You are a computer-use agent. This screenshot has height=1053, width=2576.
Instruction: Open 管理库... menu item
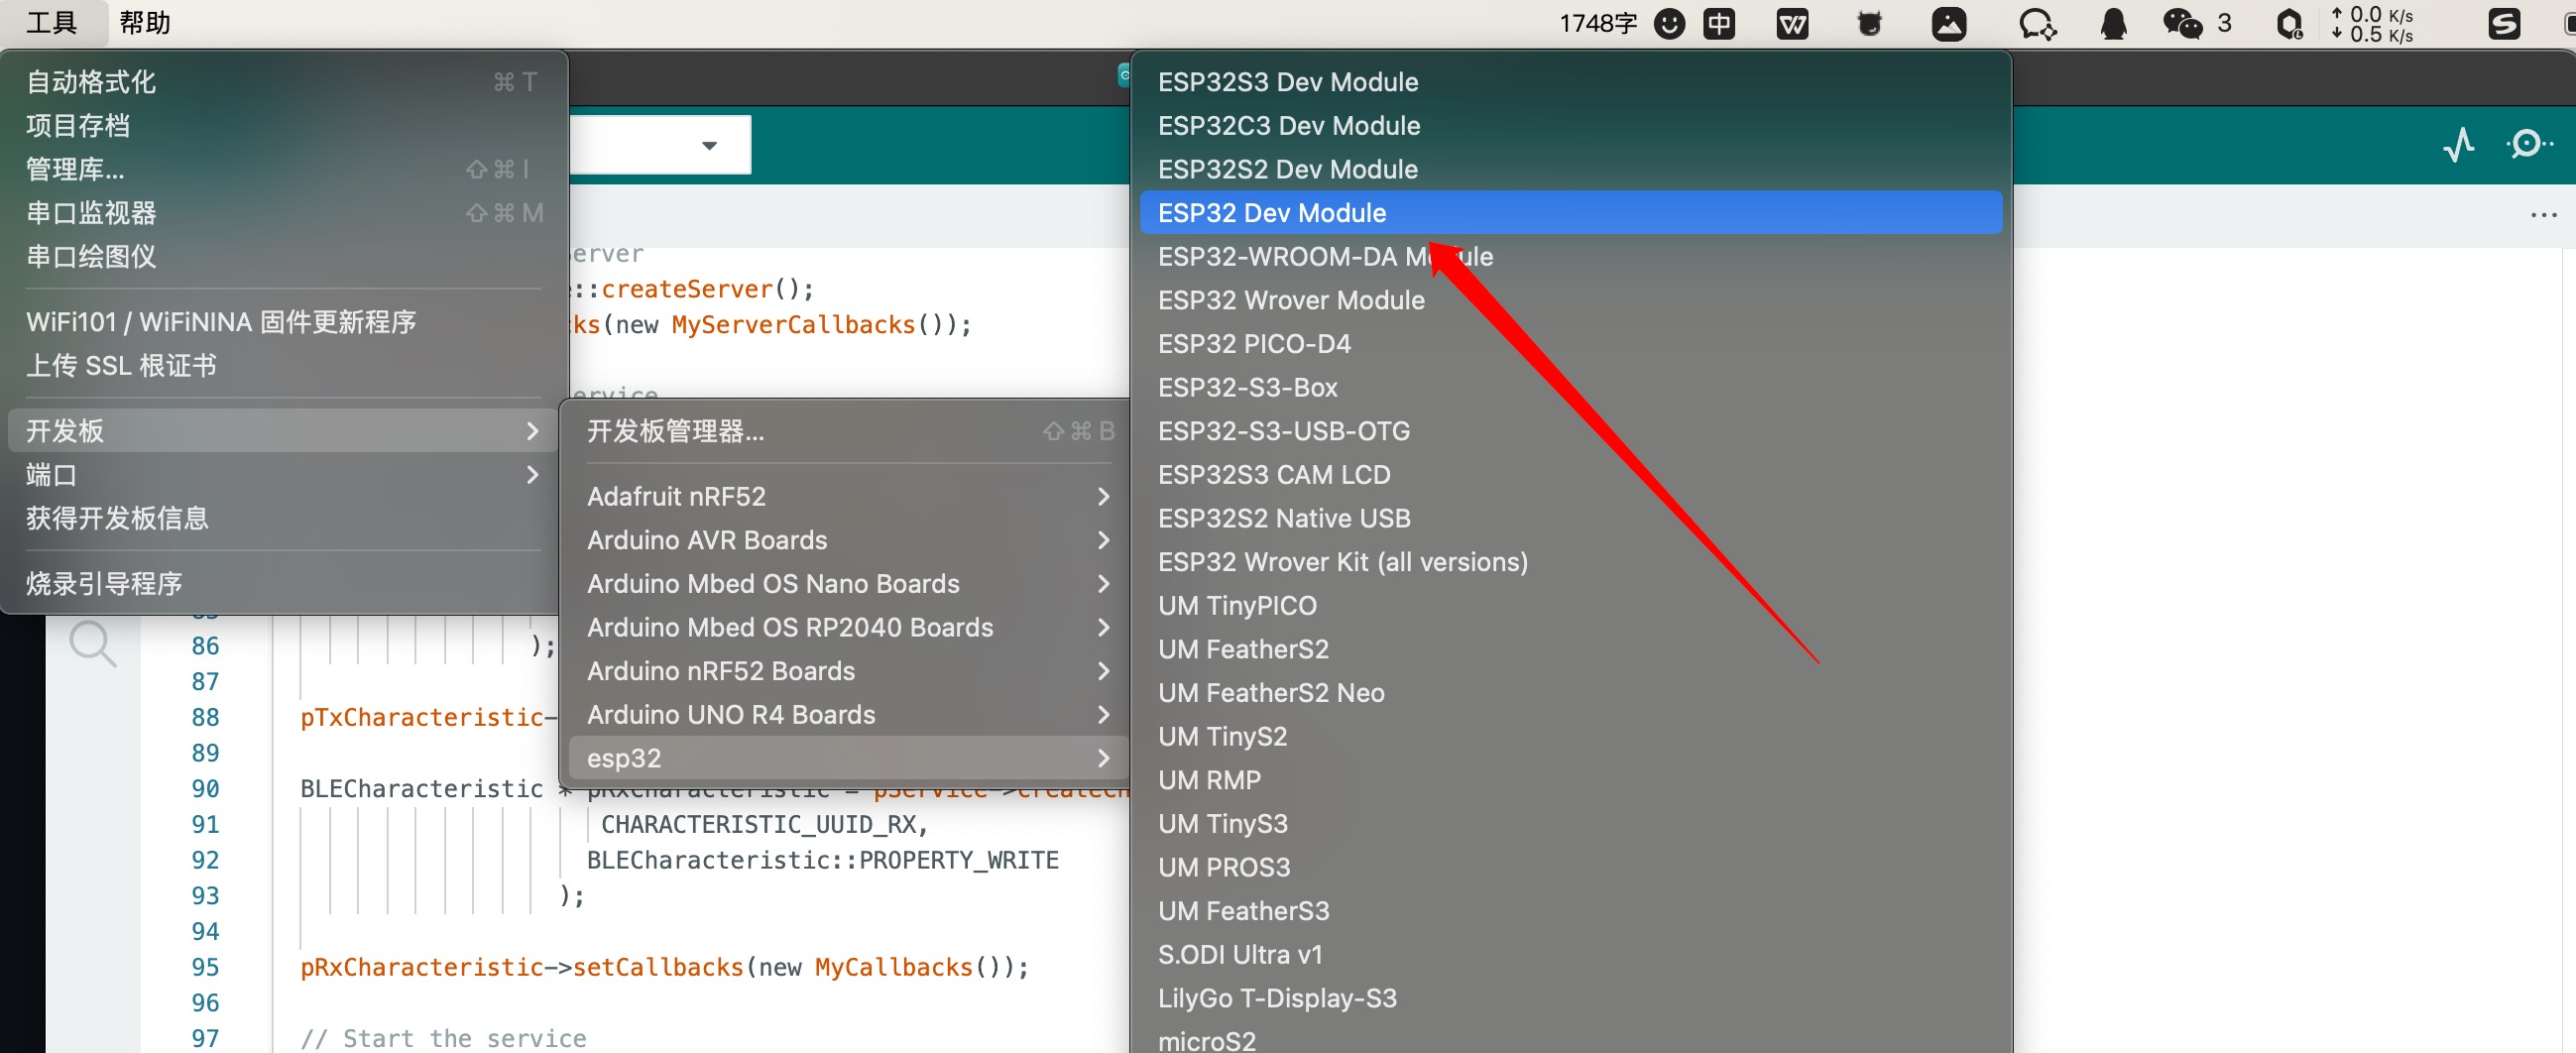tap(283, 169)
